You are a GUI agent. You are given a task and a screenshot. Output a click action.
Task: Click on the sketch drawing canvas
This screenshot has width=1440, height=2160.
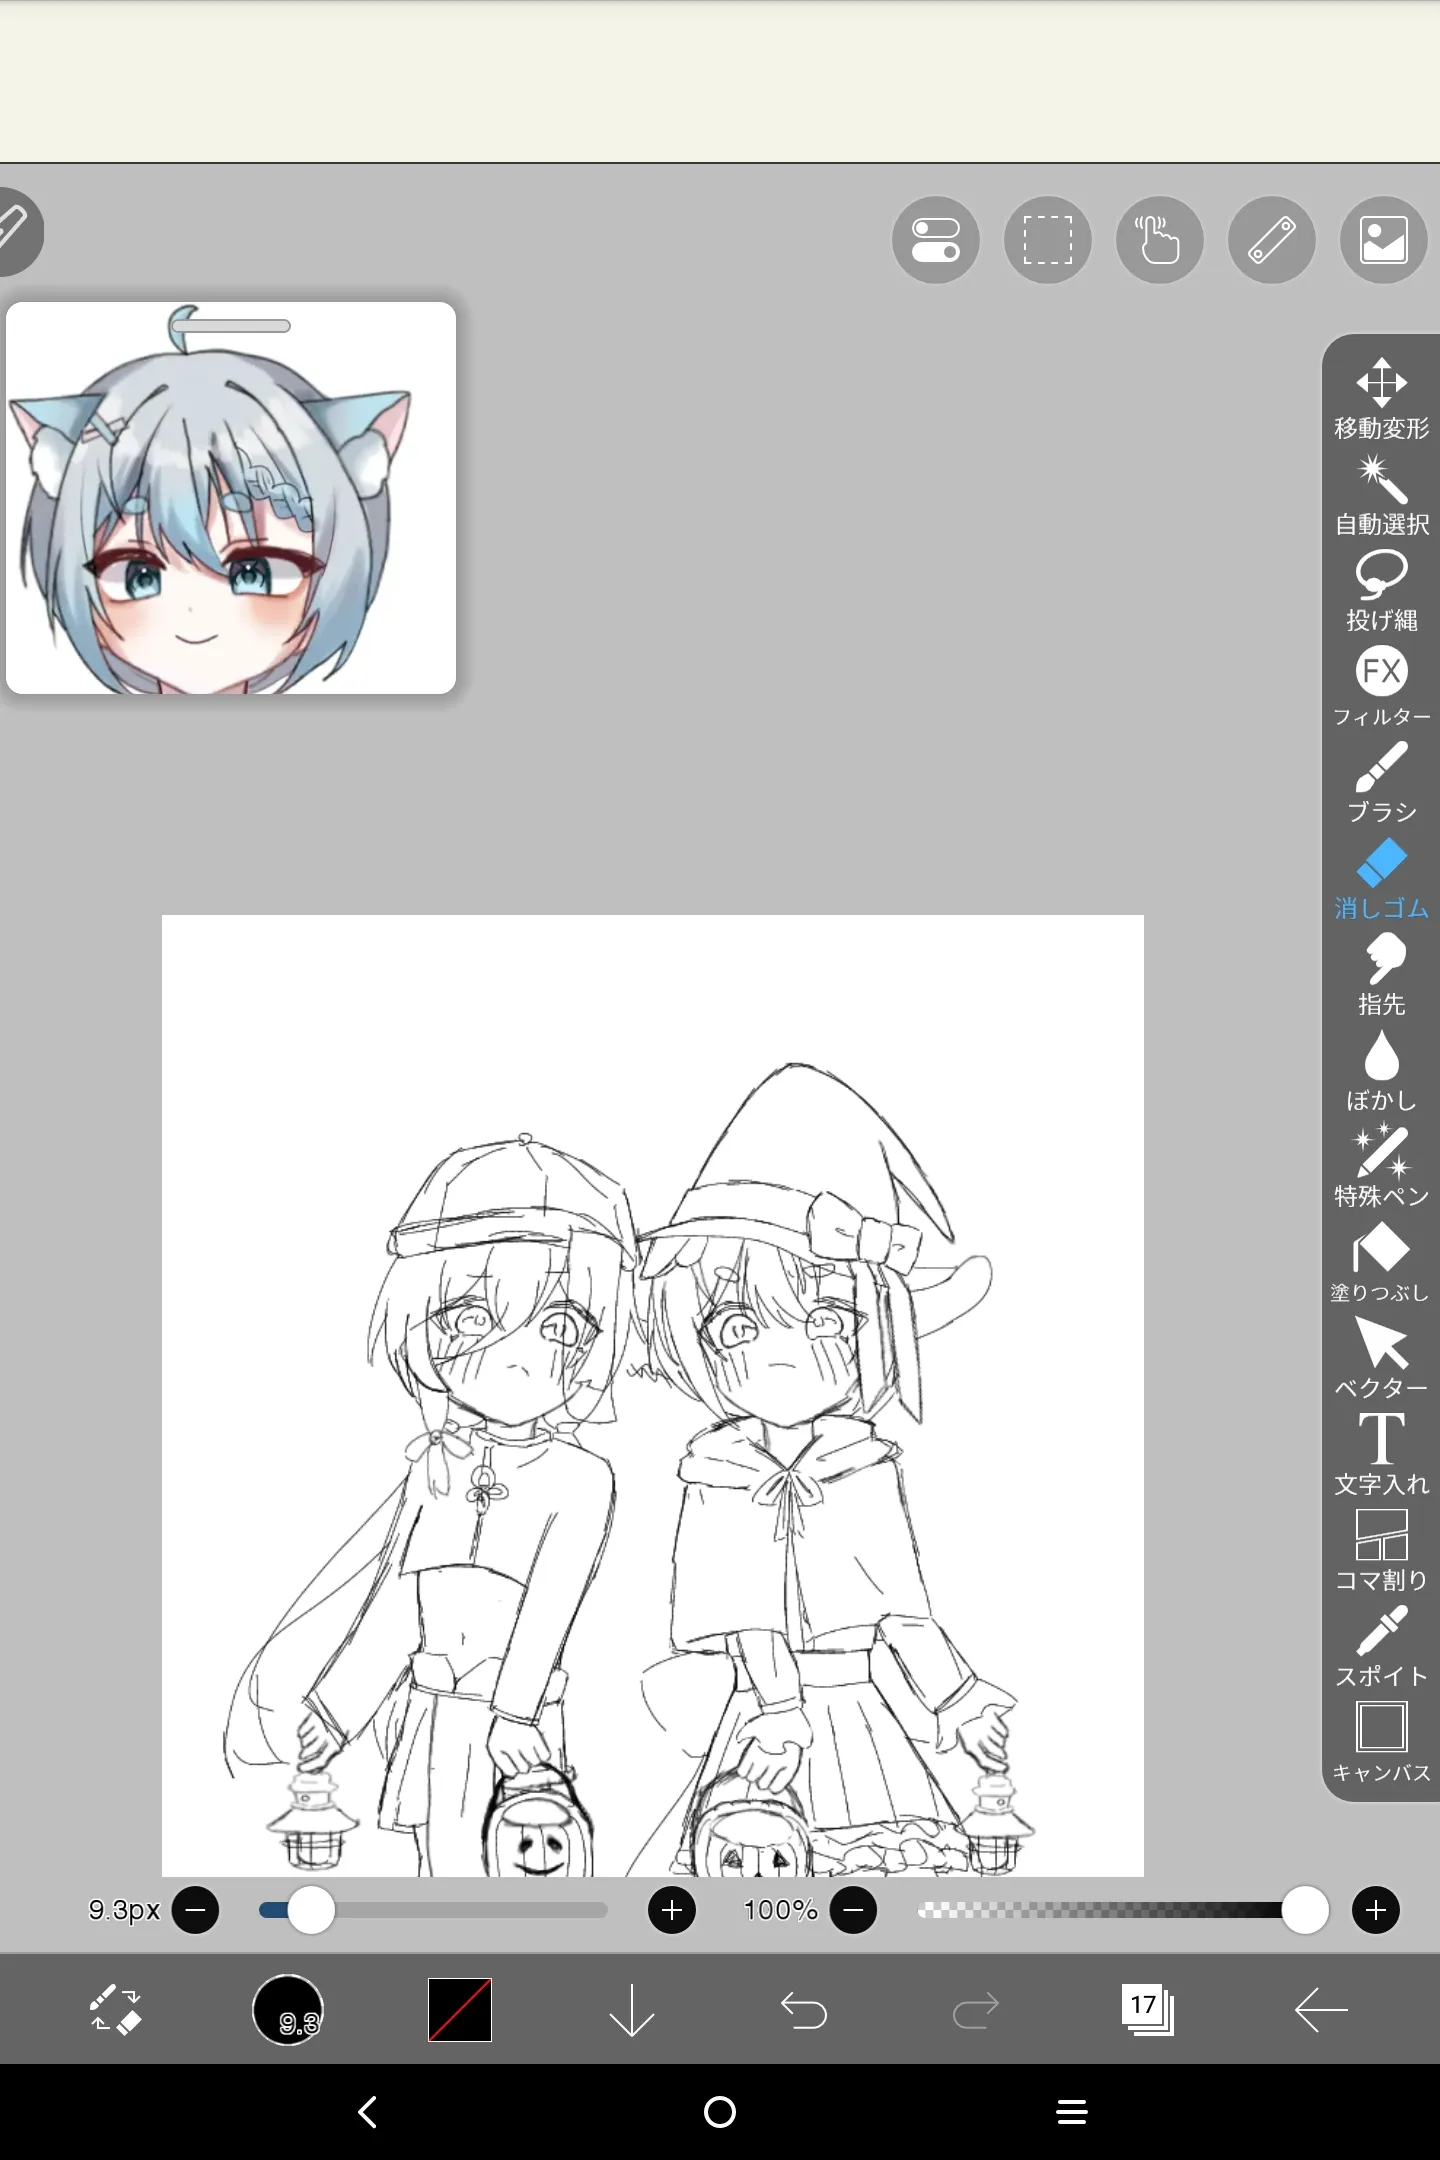click(x=653, y=1395)
